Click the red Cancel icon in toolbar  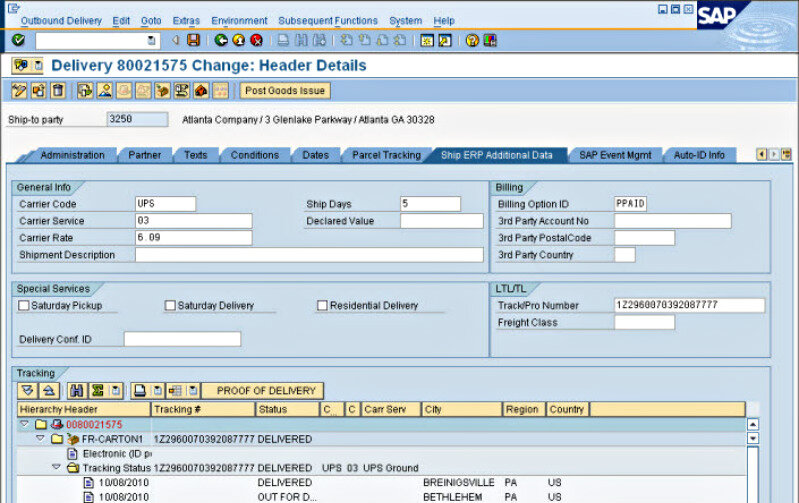pyautogui.click(x=256, y=40)
